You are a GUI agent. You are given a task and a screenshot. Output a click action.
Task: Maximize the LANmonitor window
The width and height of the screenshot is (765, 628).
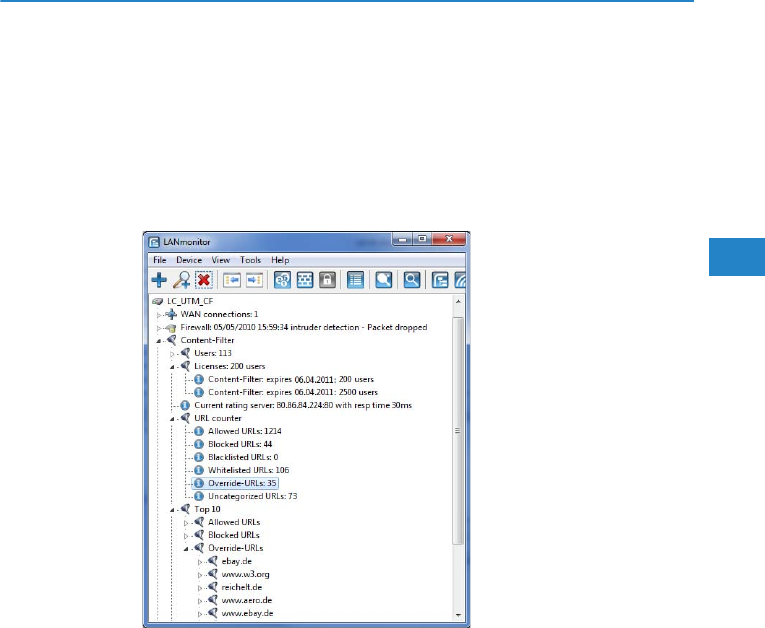pyautogui.click(x=423, y=239)
